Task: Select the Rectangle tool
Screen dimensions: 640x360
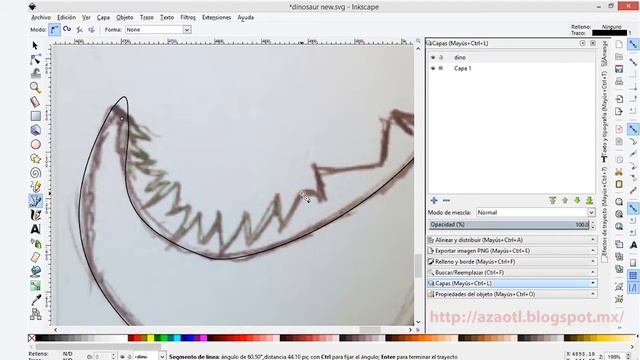Action: [x=35, y=116]
